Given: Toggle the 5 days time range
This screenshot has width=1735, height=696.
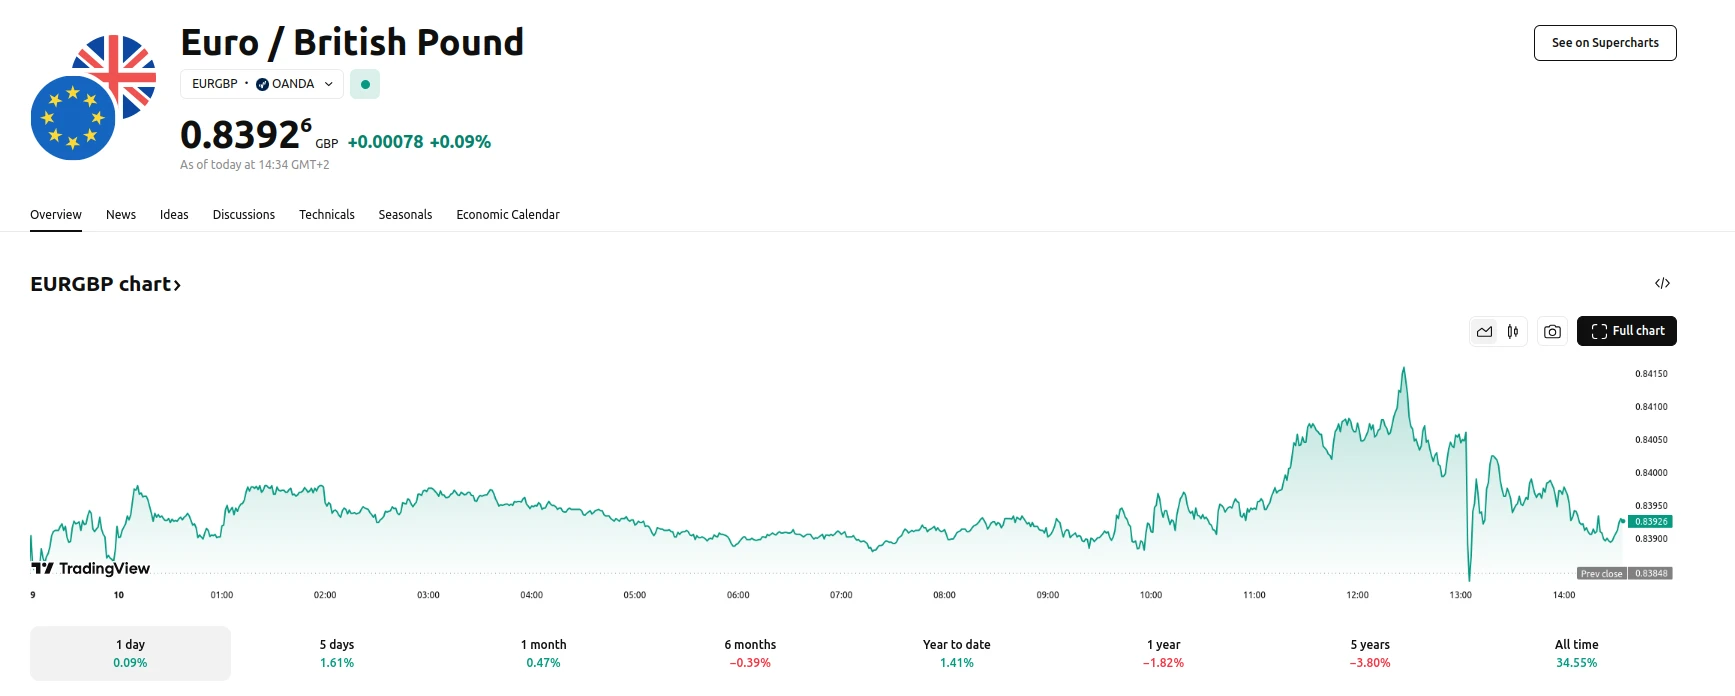Looking at the screenshot, I should pos(336,652).
